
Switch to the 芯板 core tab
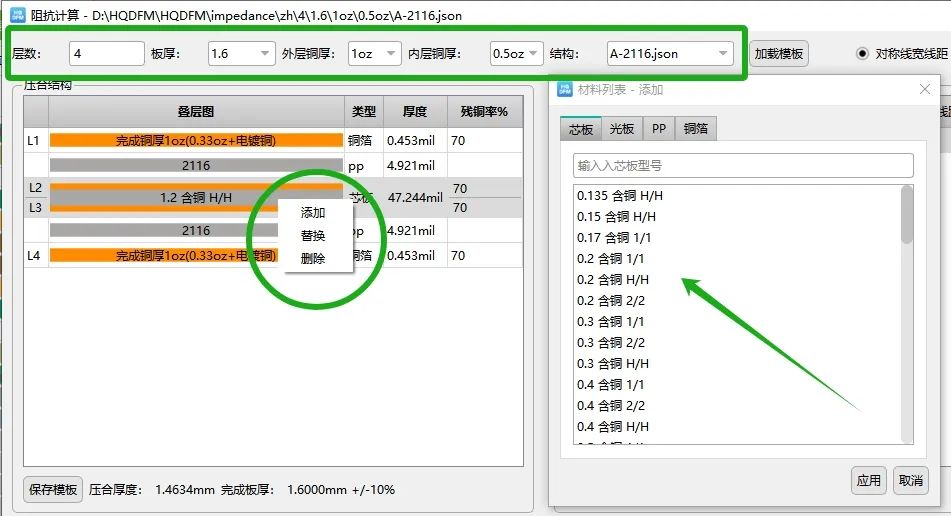point(580,129)
